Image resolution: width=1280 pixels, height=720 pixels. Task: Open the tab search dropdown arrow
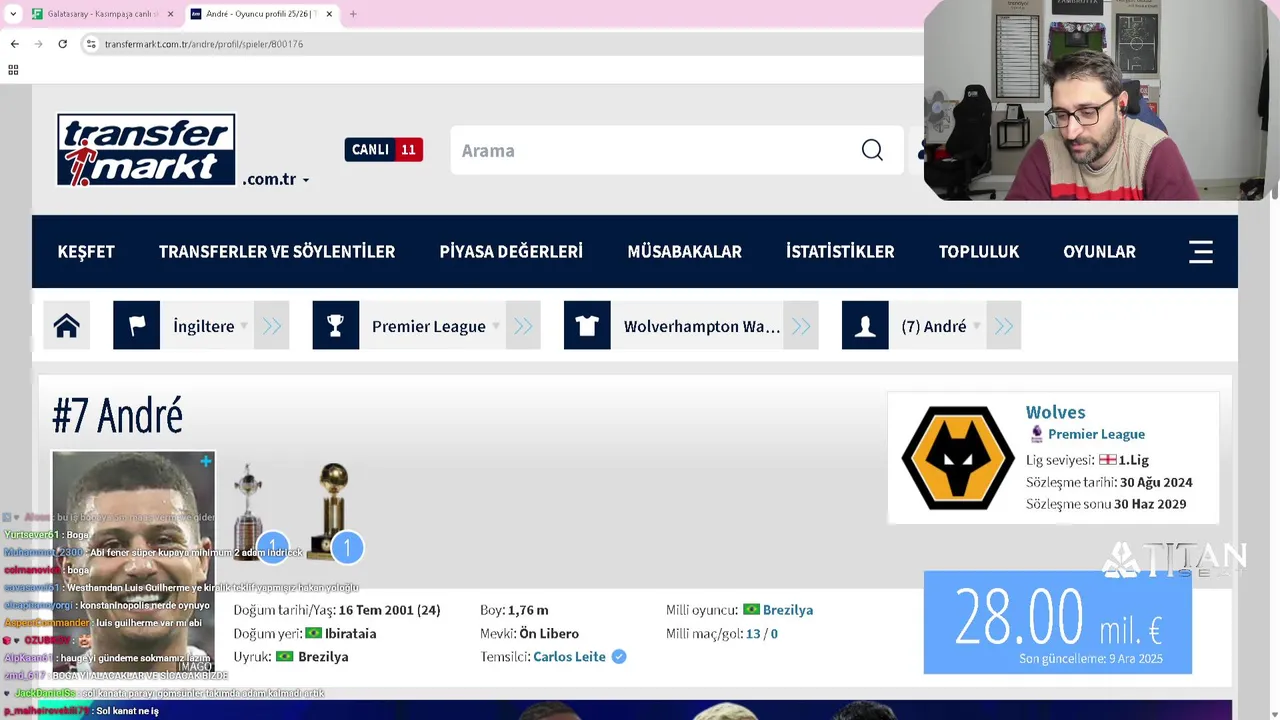(12, 14)
